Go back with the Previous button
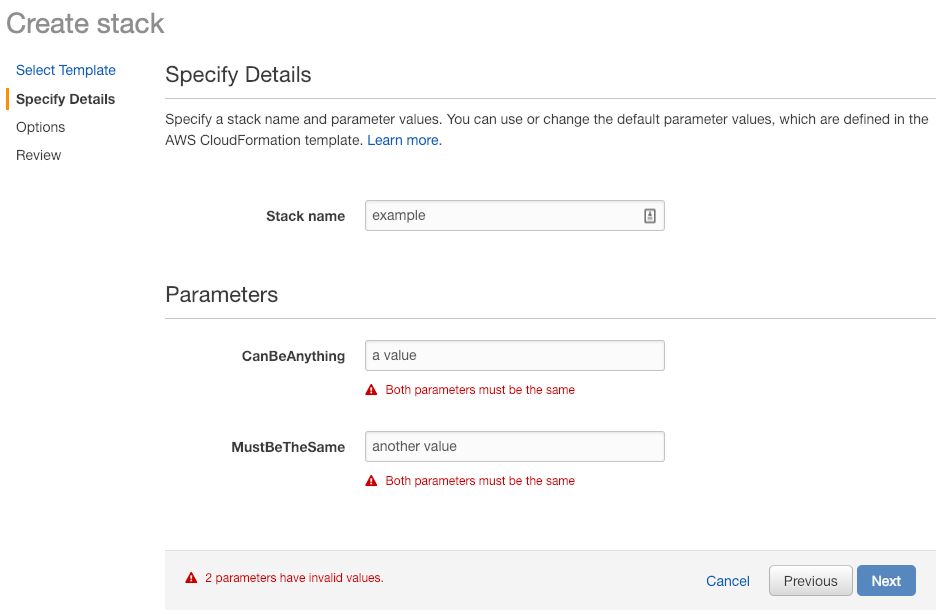This screenshot has width=948, height=614. (x=810, y=581)
